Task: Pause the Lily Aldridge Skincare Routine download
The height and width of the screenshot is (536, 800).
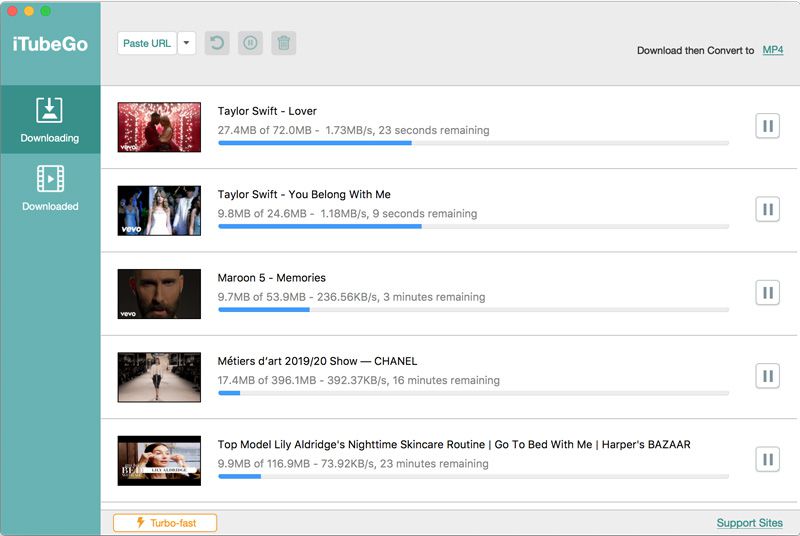Action: pos(767,460)
